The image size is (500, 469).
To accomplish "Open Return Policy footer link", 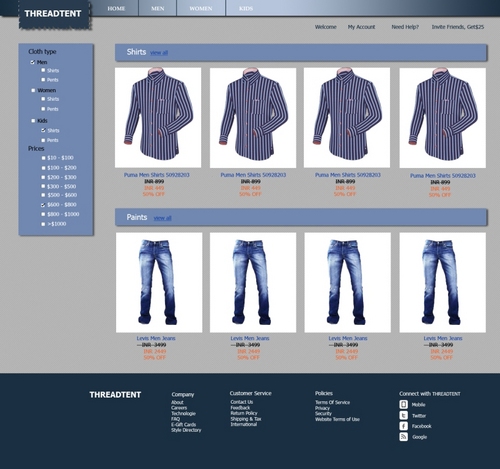I will click(244, 413).
